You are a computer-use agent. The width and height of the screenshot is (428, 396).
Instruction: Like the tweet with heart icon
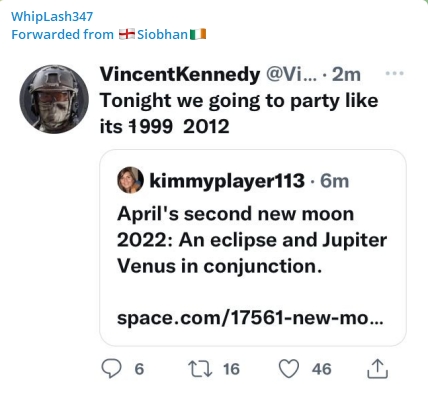289,369
